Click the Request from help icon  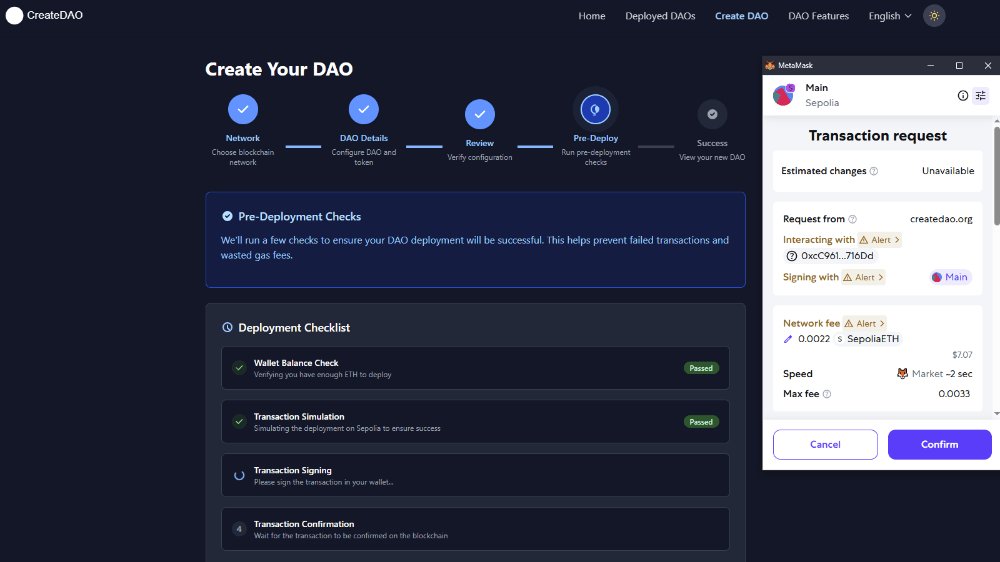(852, 219)
